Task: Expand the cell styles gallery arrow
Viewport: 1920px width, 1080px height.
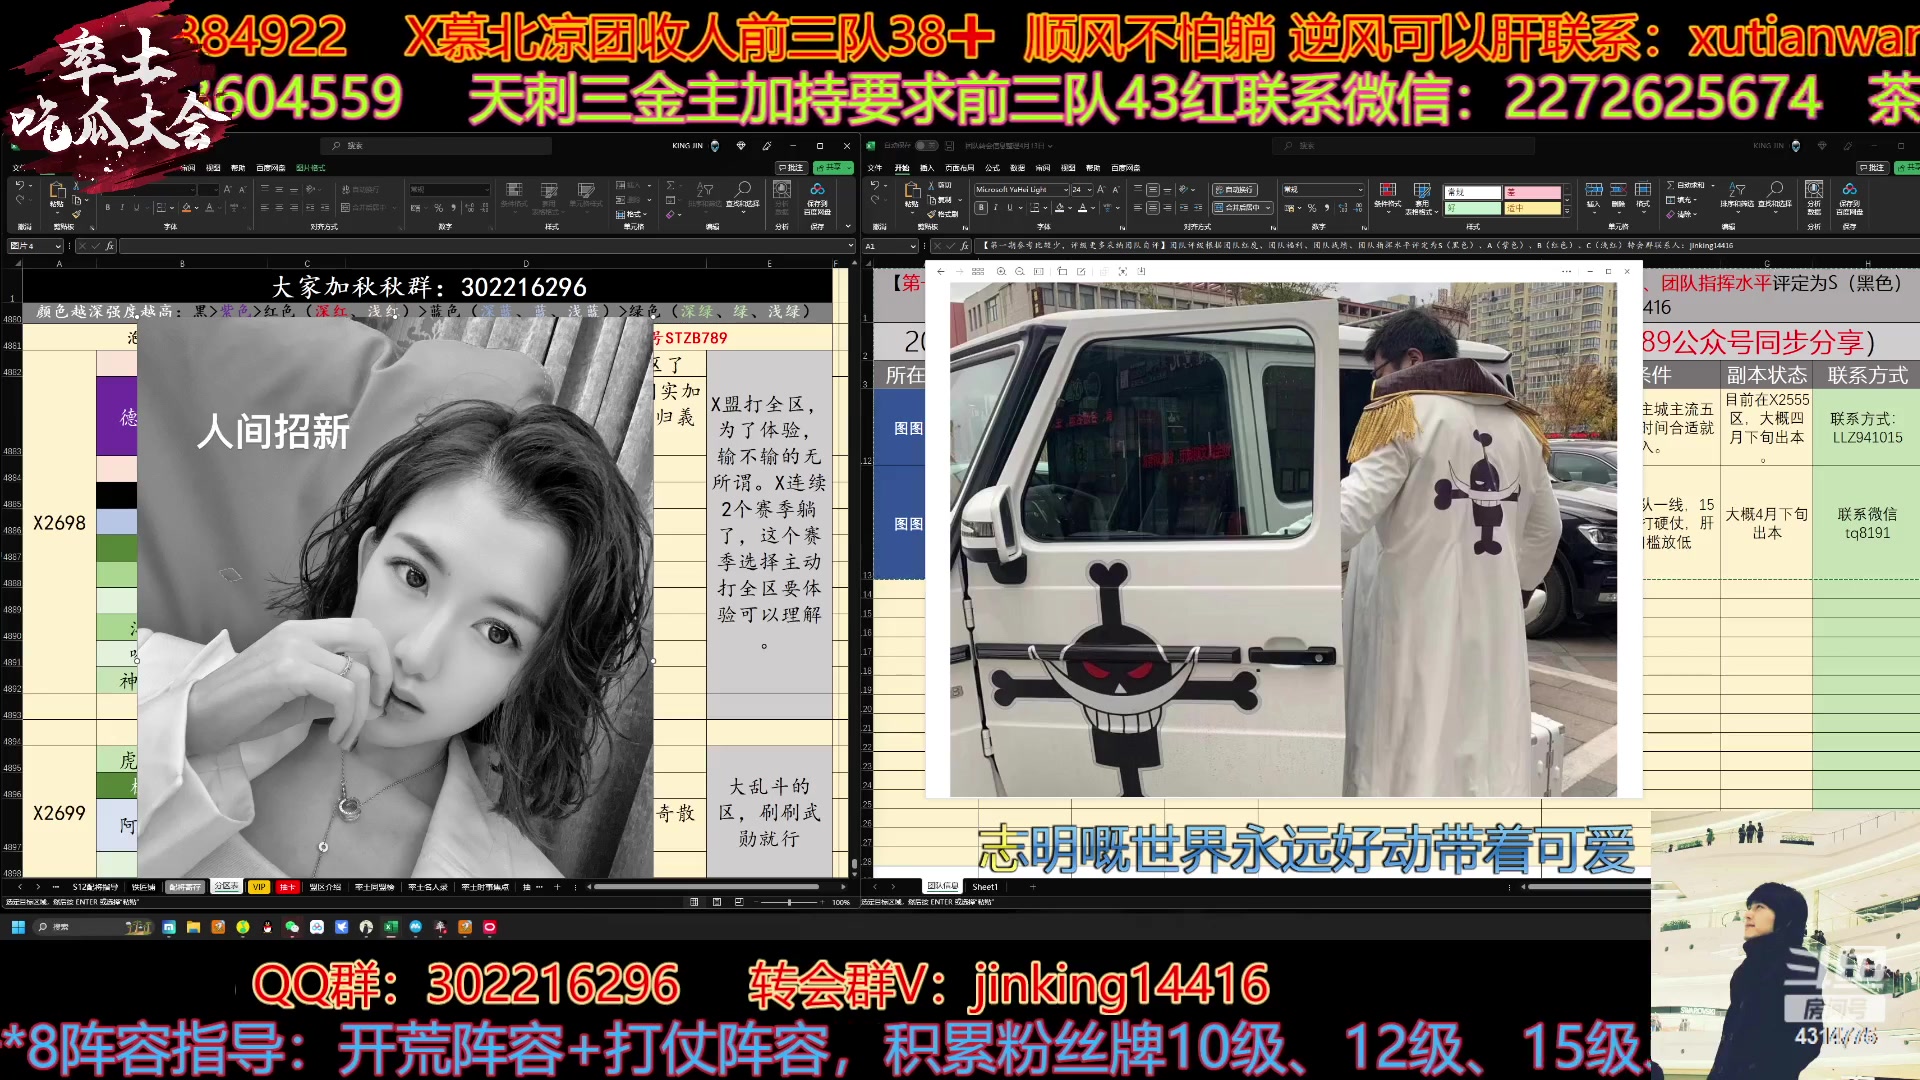Action: pos(1568,211)
